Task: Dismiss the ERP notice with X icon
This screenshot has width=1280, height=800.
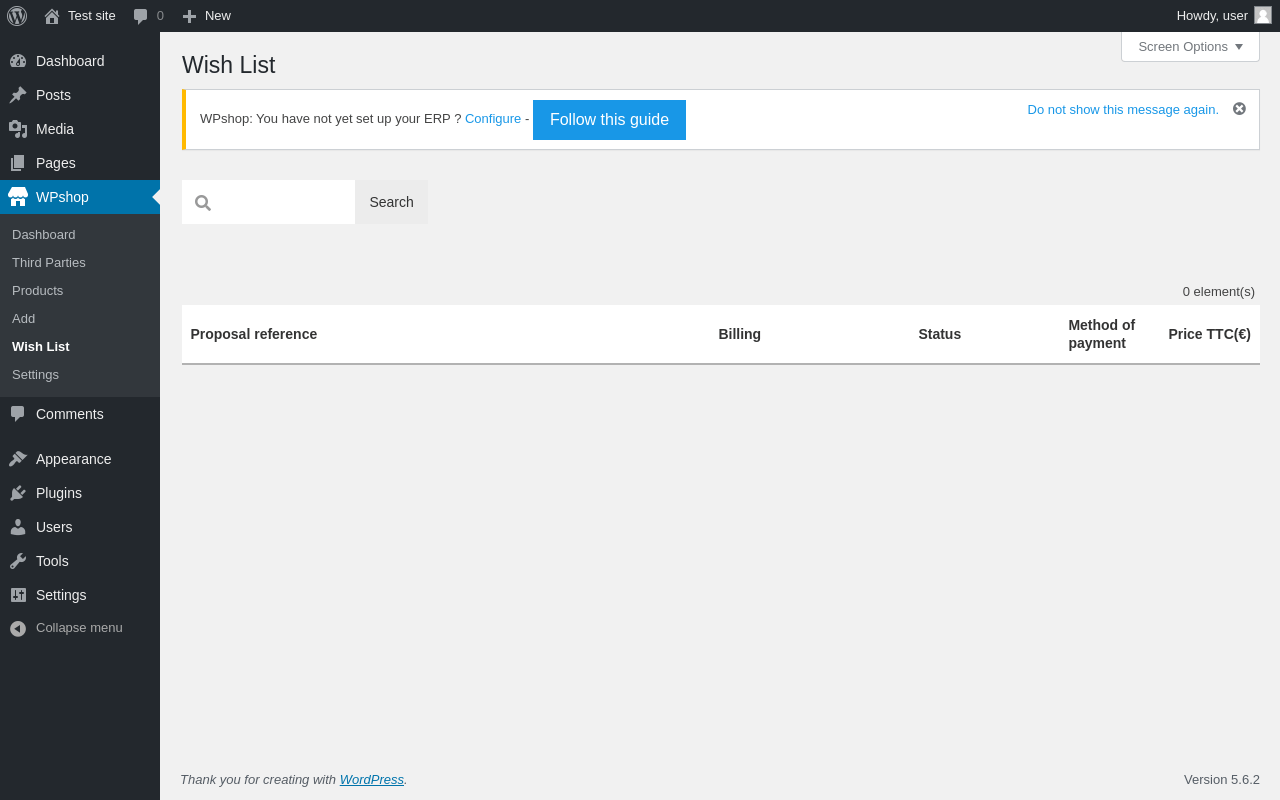Action: pyautogui.click(x=1239, y=109)
